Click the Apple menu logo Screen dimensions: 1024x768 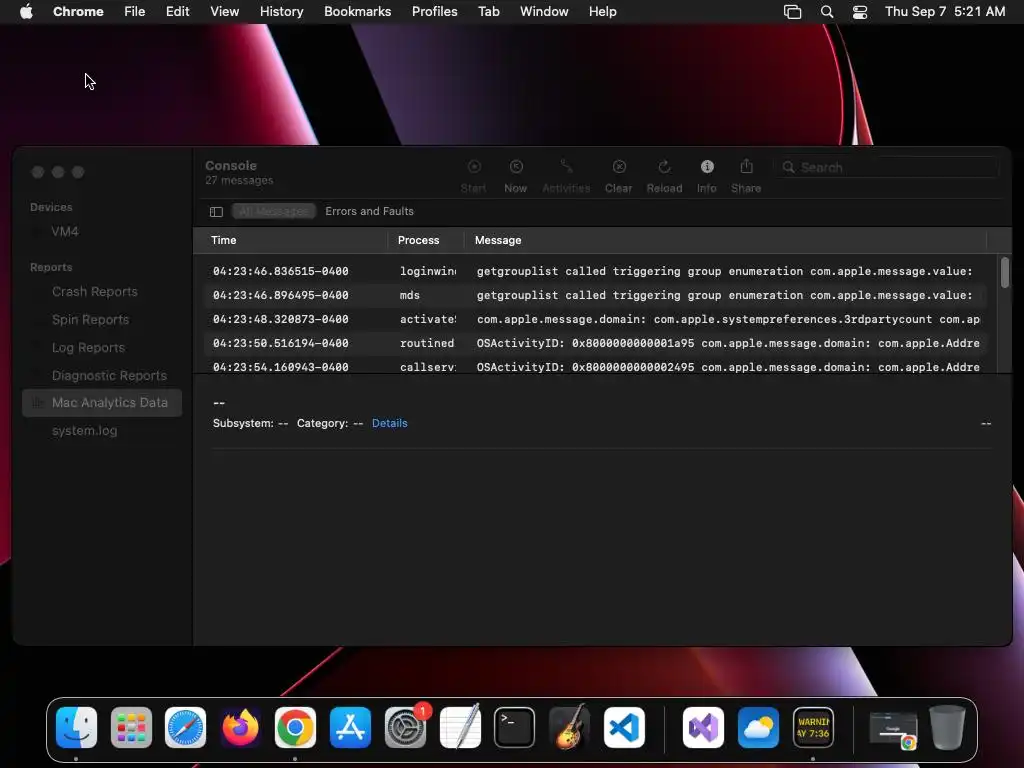tap(26, 11)
